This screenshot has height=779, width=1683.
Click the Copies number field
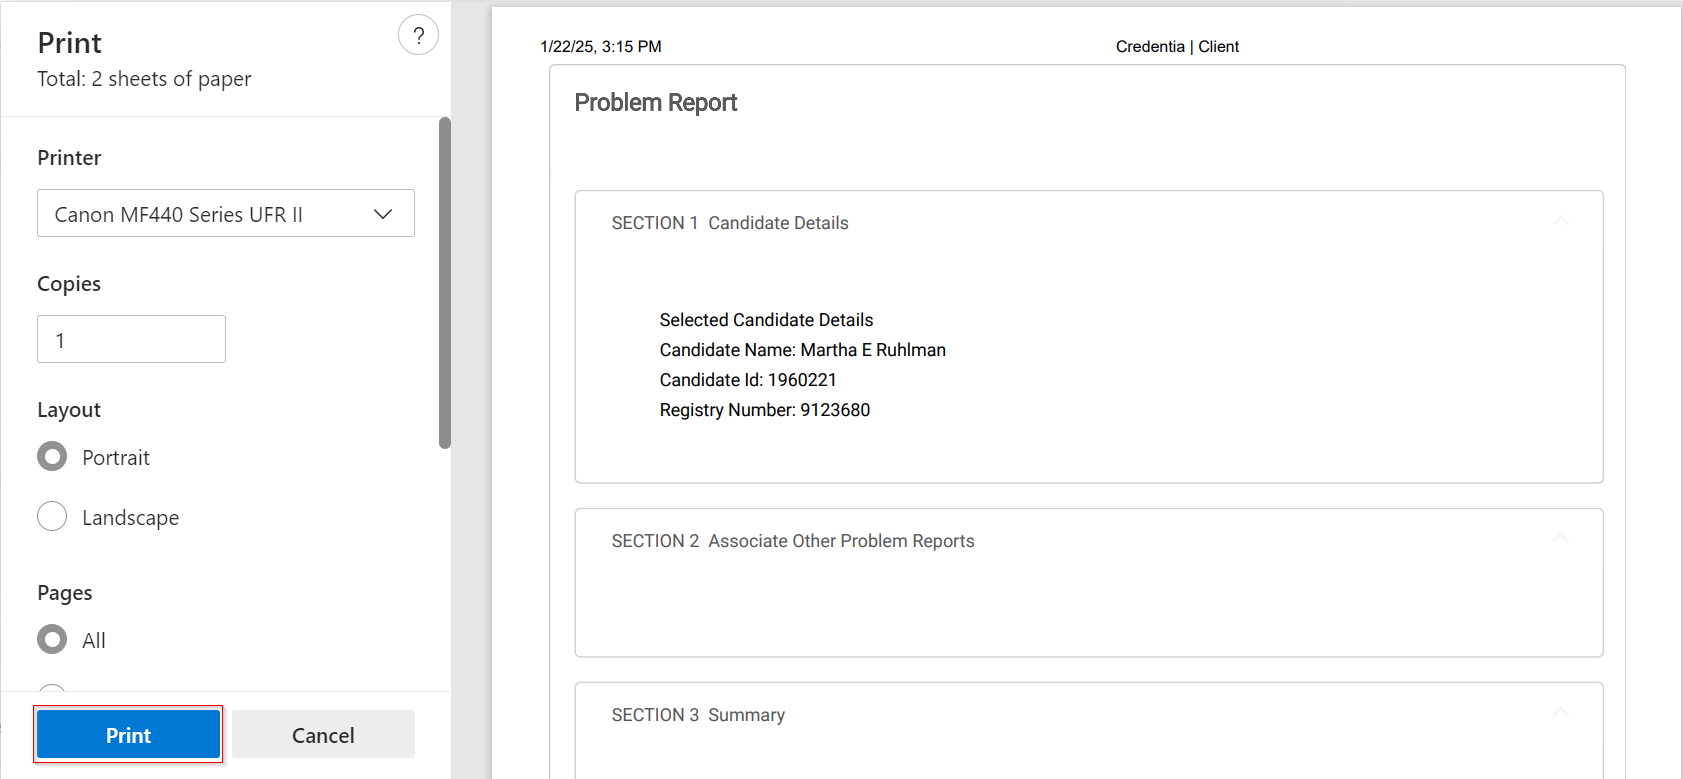click(131, 340)
